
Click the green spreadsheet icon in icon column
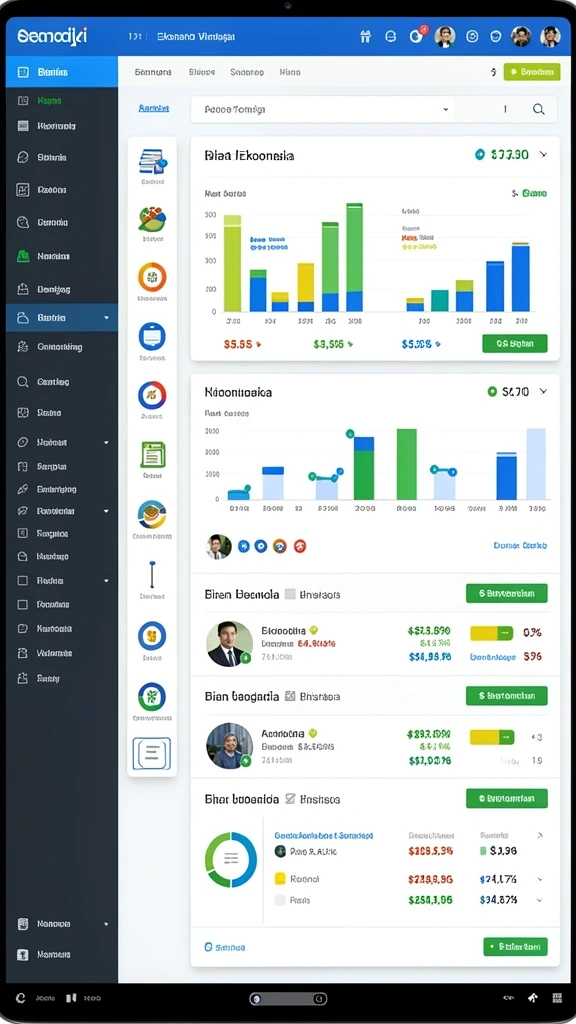153,455
